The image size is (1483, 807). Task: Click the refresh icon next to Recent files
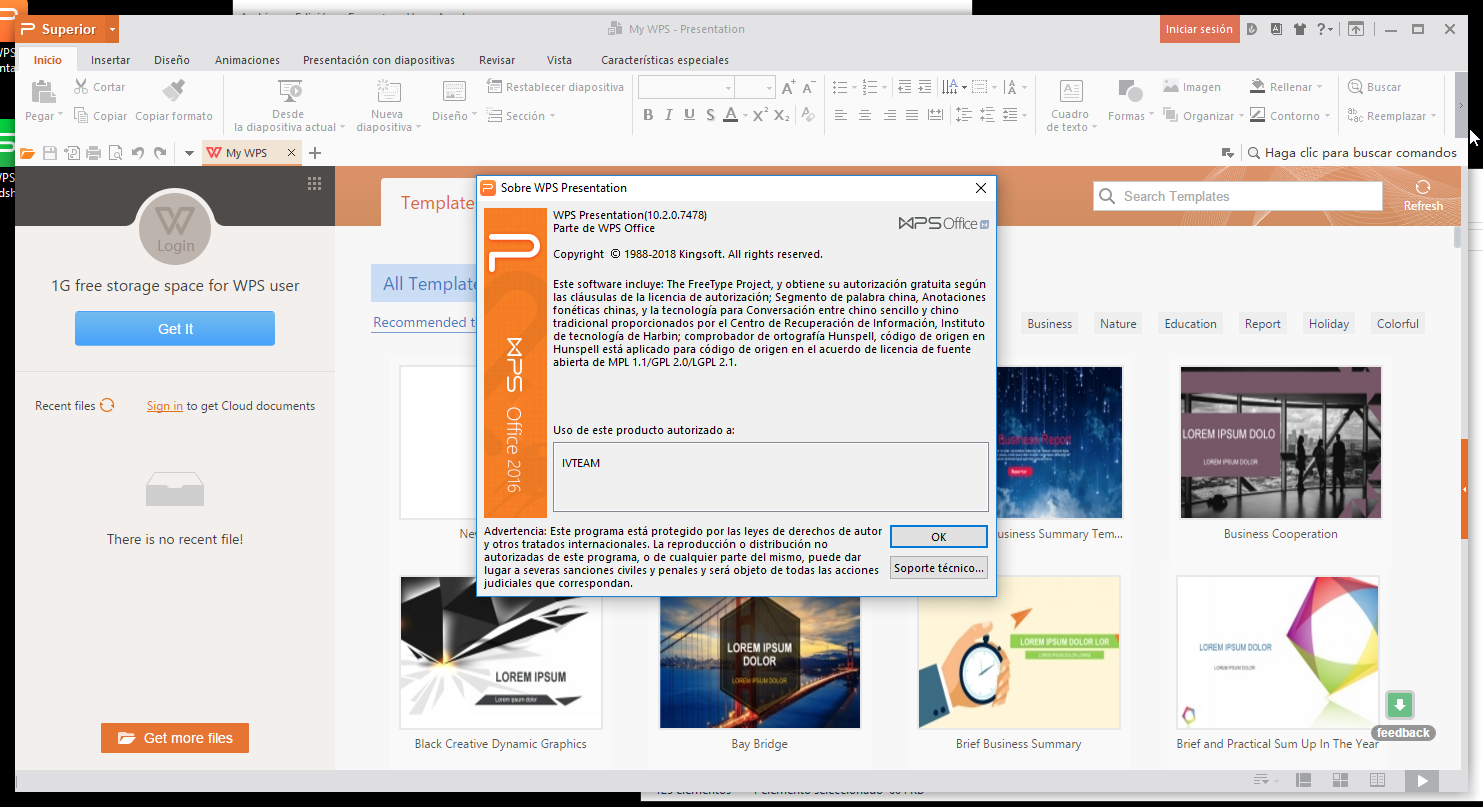[x=107, y=405]
